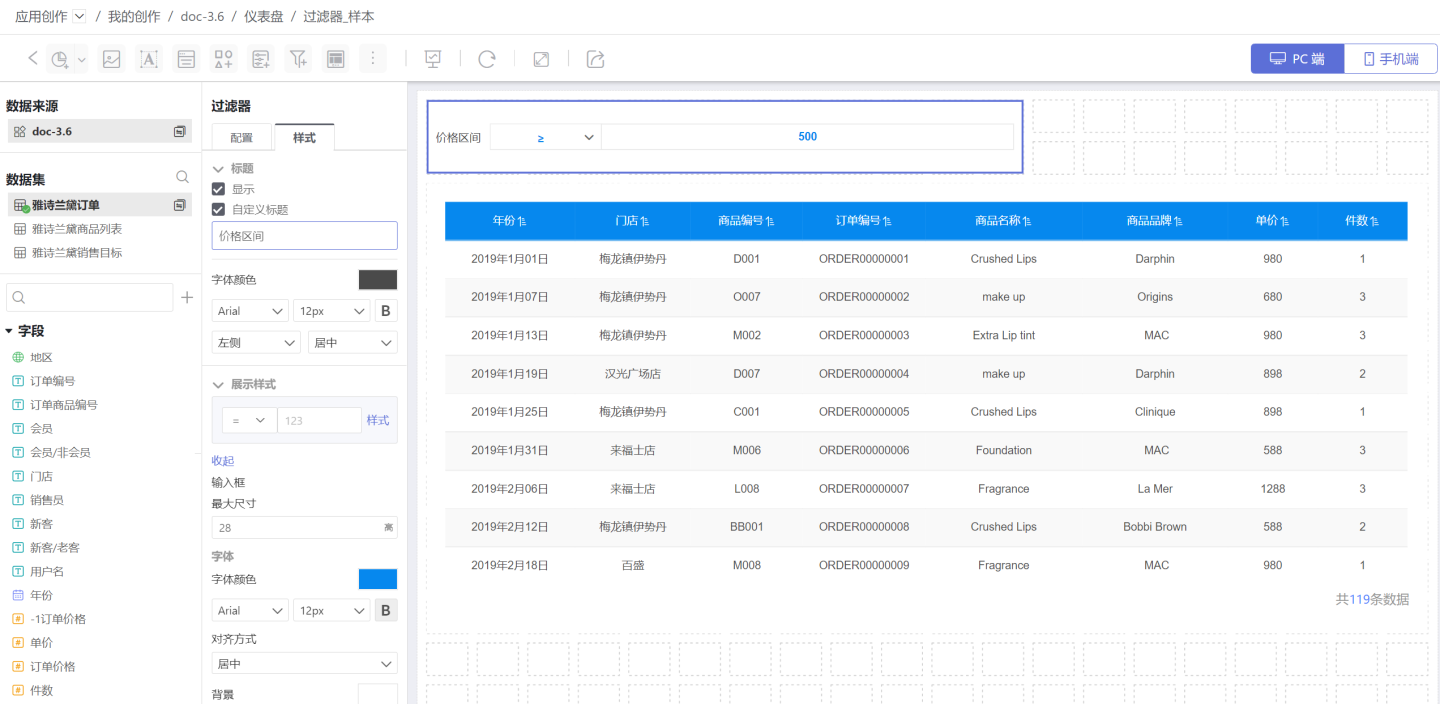This screenshot has height=704, width=1440.
Task: Open the 对齐方式 居中 dropdown
Action: pyautogui.click(x=304, y=664)
